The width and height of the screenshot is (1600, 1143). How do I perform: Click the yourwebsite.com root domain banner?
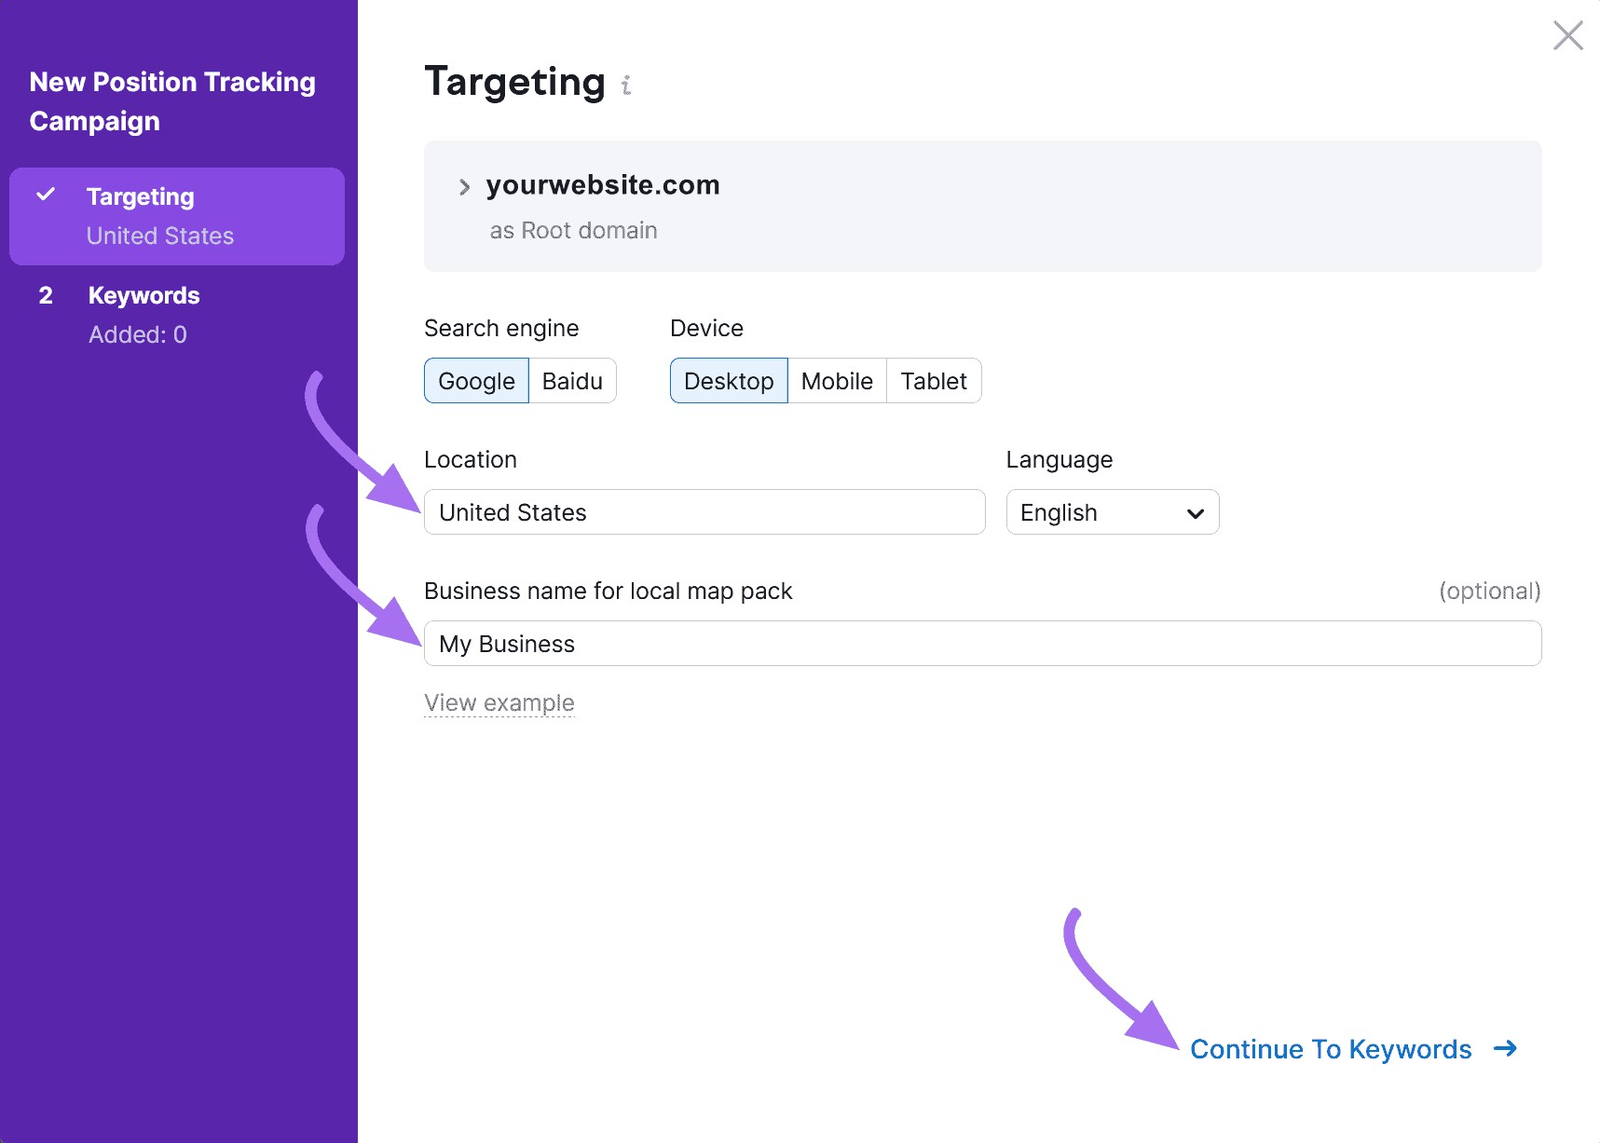coord(982,206)
